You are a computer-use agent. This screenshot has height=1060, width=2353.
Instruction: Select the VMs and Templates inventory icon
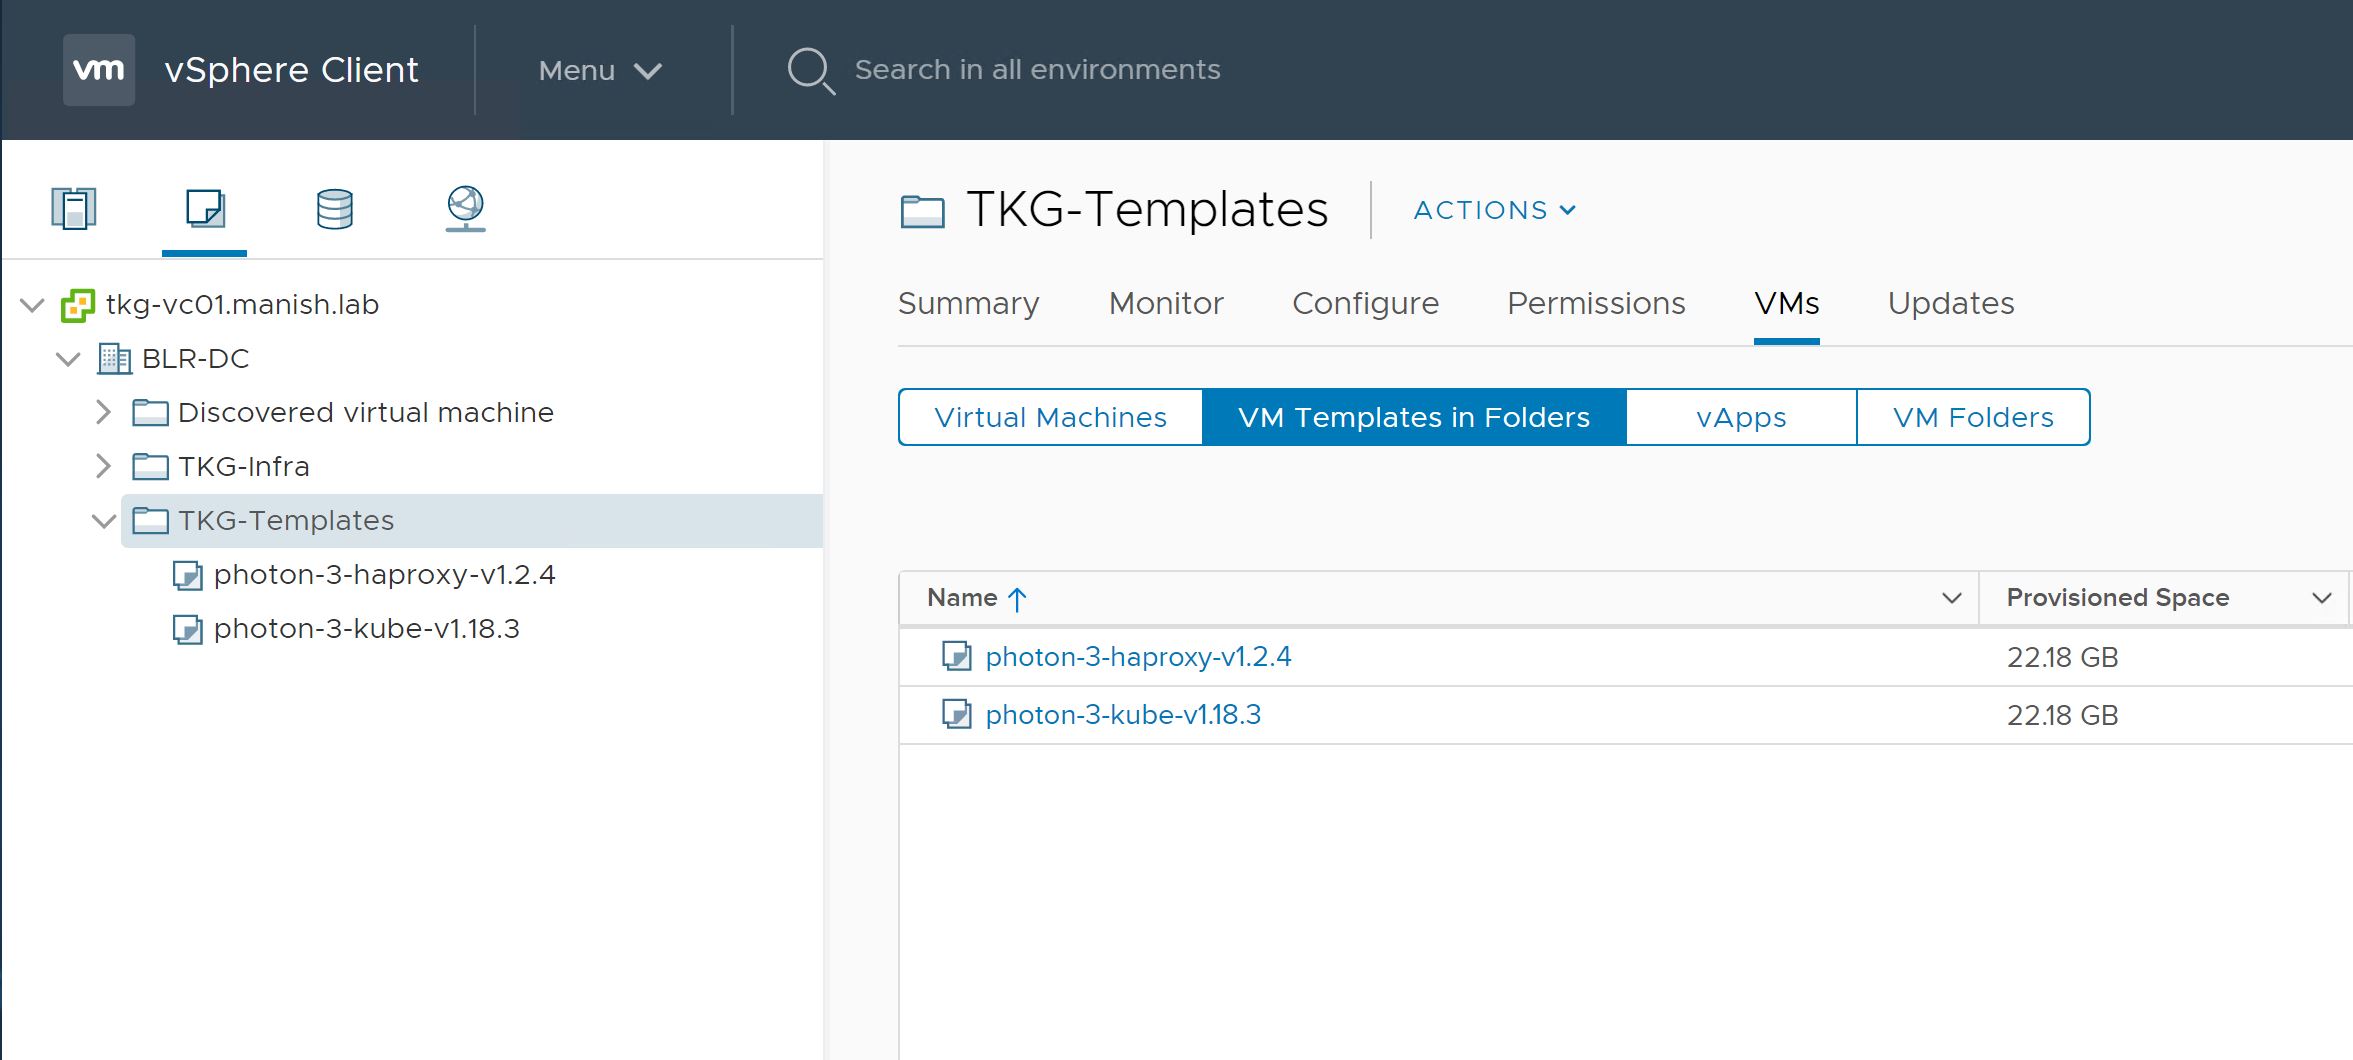(x=205, y=208)
